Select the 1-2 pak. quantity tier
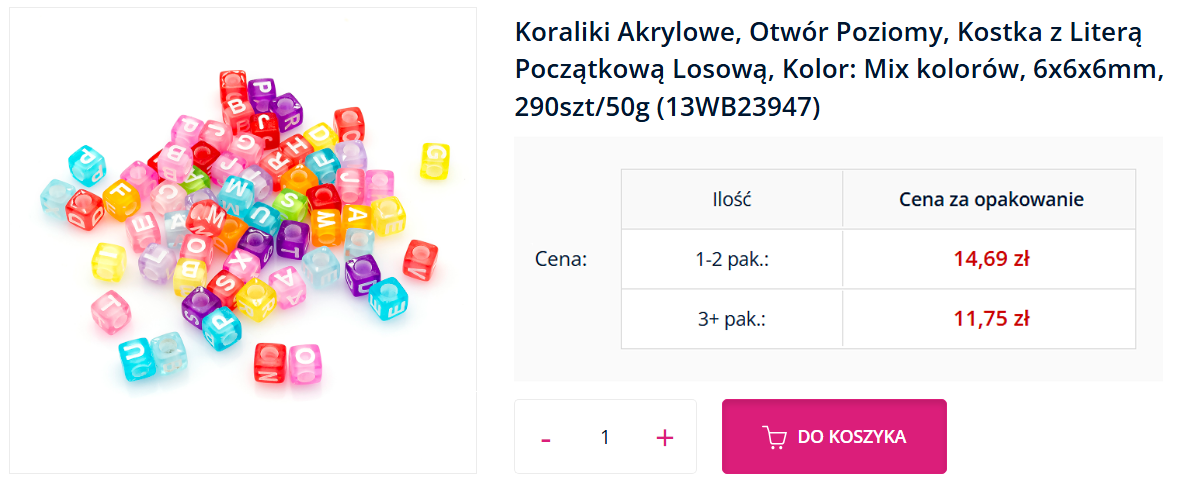The image size is (1179, 484). point(732,260)
